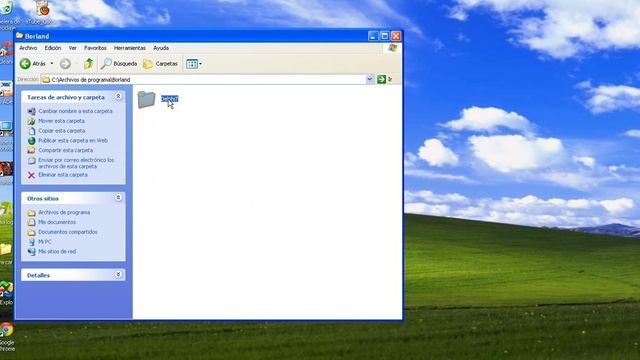Minimize the Borland window
Image resolution: width=640 pixels, height=360 pixels.
click(x=373, y=36)
